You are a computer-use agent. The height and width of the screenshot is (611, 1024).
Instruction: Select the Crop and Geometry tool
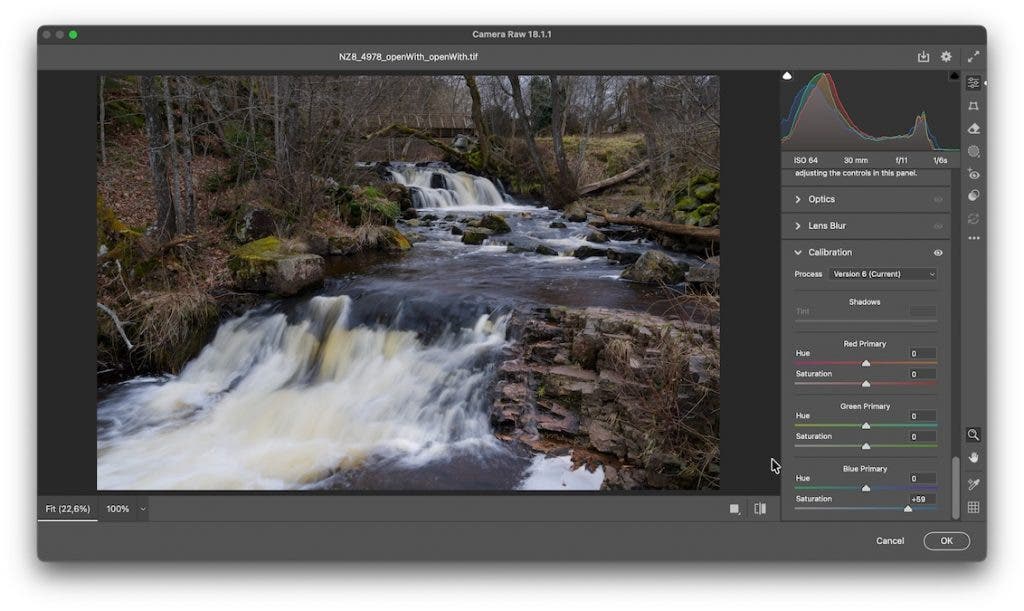[x=973, y=106]
